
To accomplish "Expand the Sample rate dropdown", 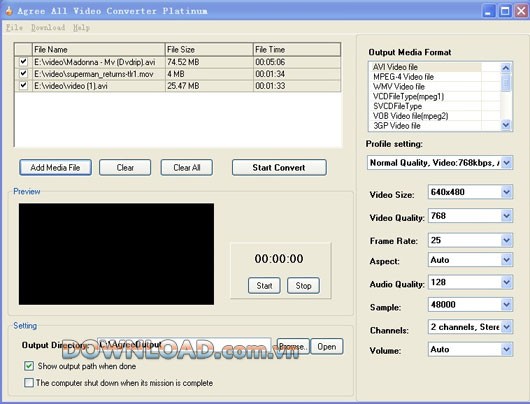I will tap(506, 305).
